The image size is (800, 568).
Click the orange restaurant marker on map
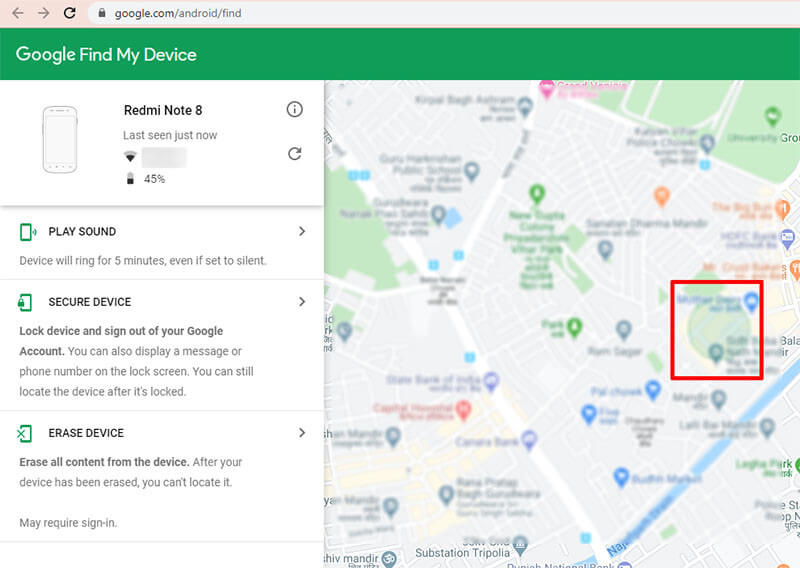coord(661,196)
